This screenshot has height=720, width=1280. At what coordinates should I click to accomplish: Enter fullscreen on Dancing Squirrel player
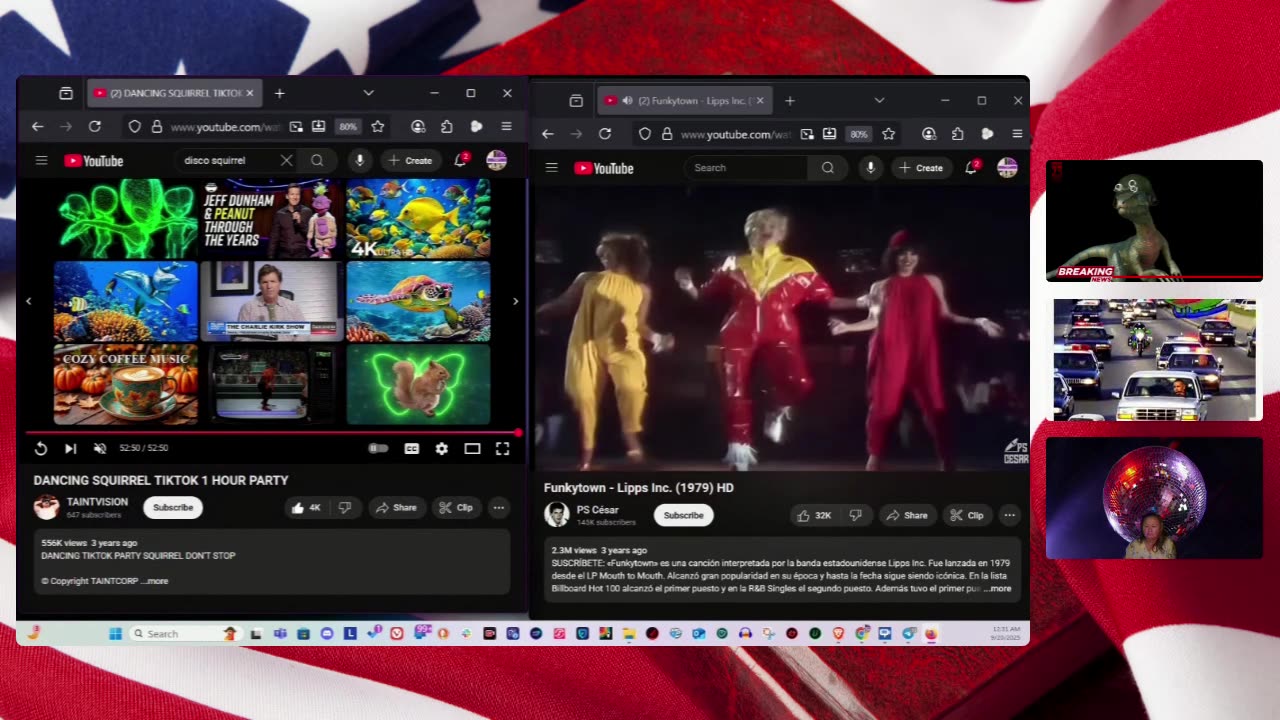(502, 449)
